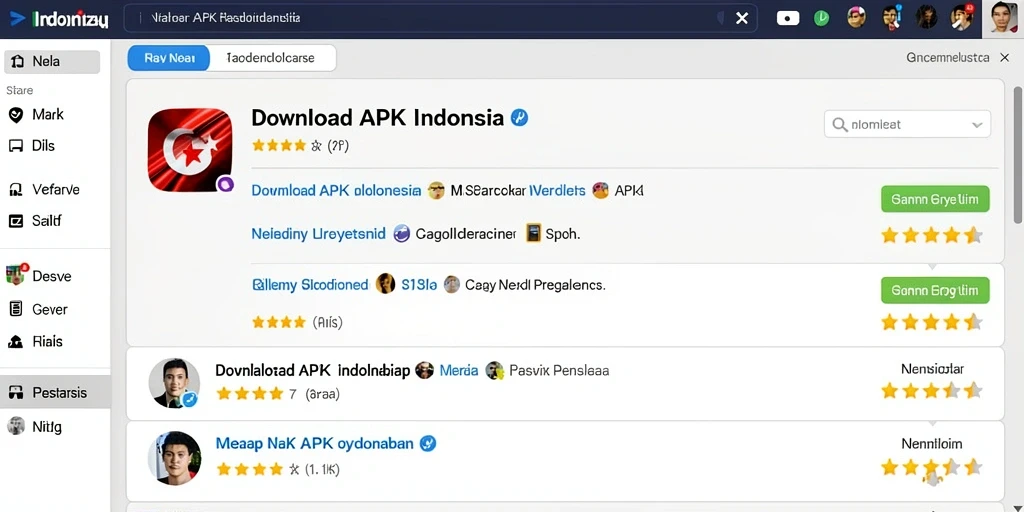Click the Nitig avatar icon in sidebar
1024x512 pixels.
tap(16, 426)
